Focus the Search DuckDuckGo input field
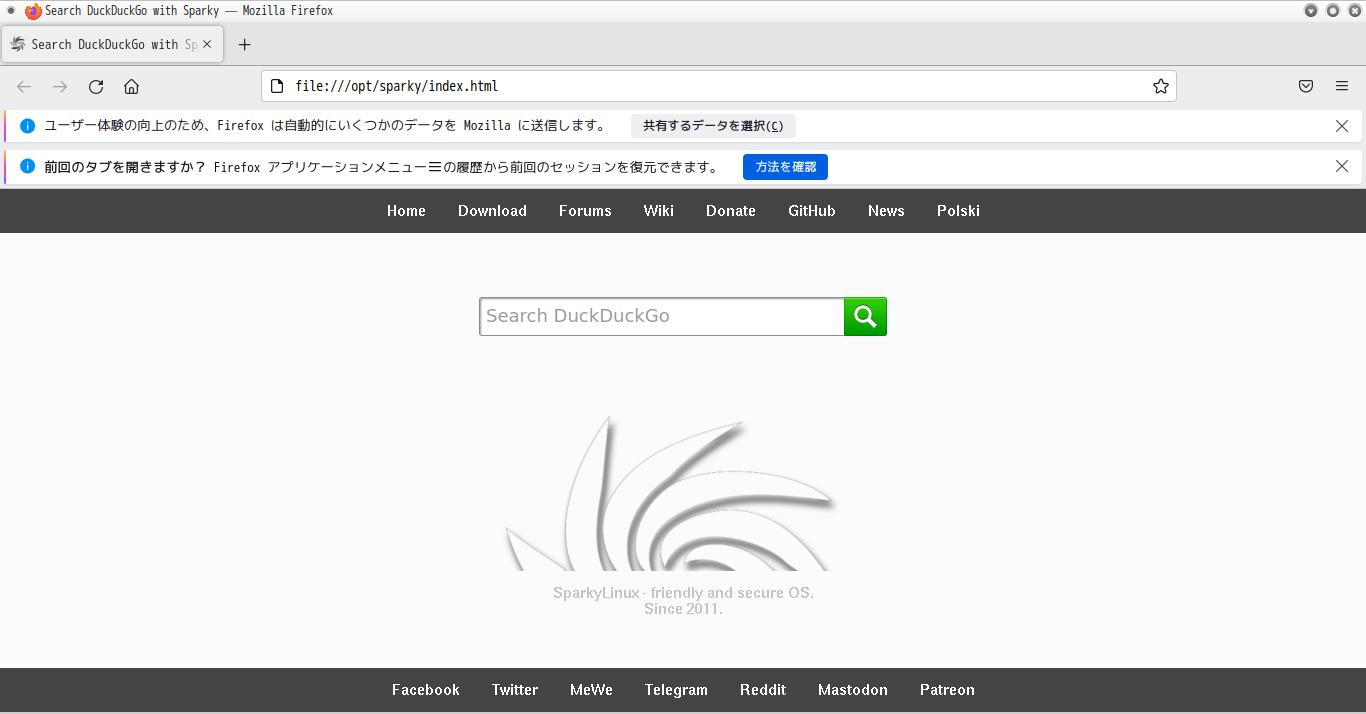This screenshot has width=1366, height=714. 662,317
